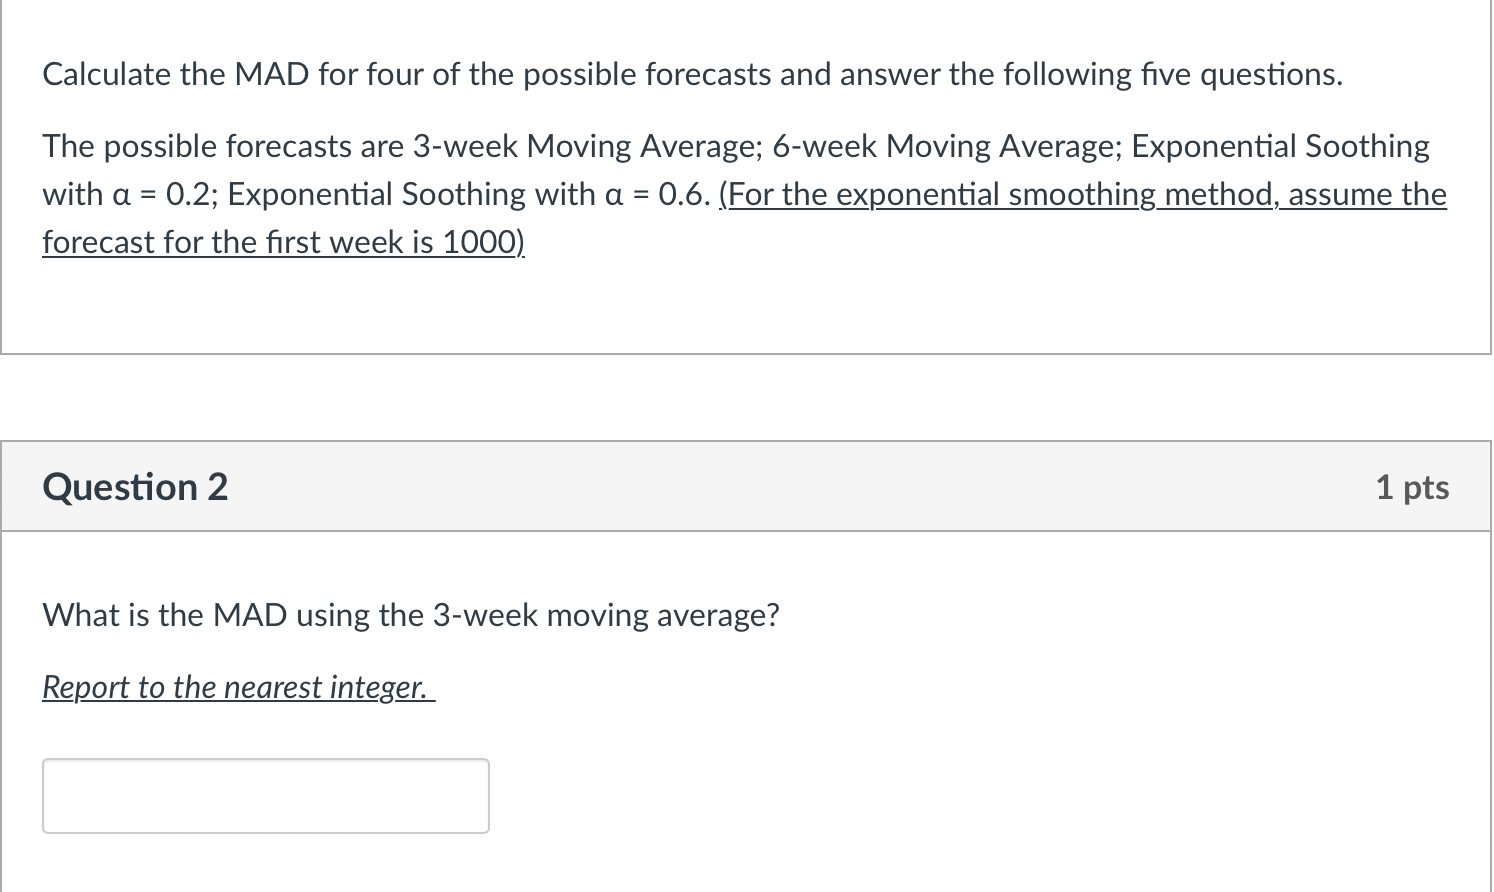
Task: Click underlined text For the exponential smoothing method
Action: pos(1000,194)
